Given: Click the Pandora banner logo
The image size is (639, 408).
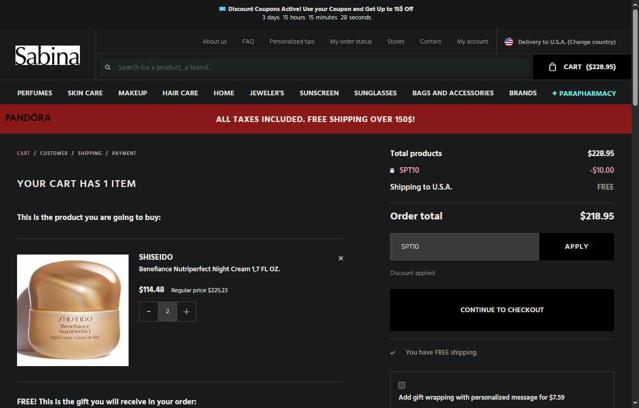Looking at the screenshot, I should (x=28, y=118).
